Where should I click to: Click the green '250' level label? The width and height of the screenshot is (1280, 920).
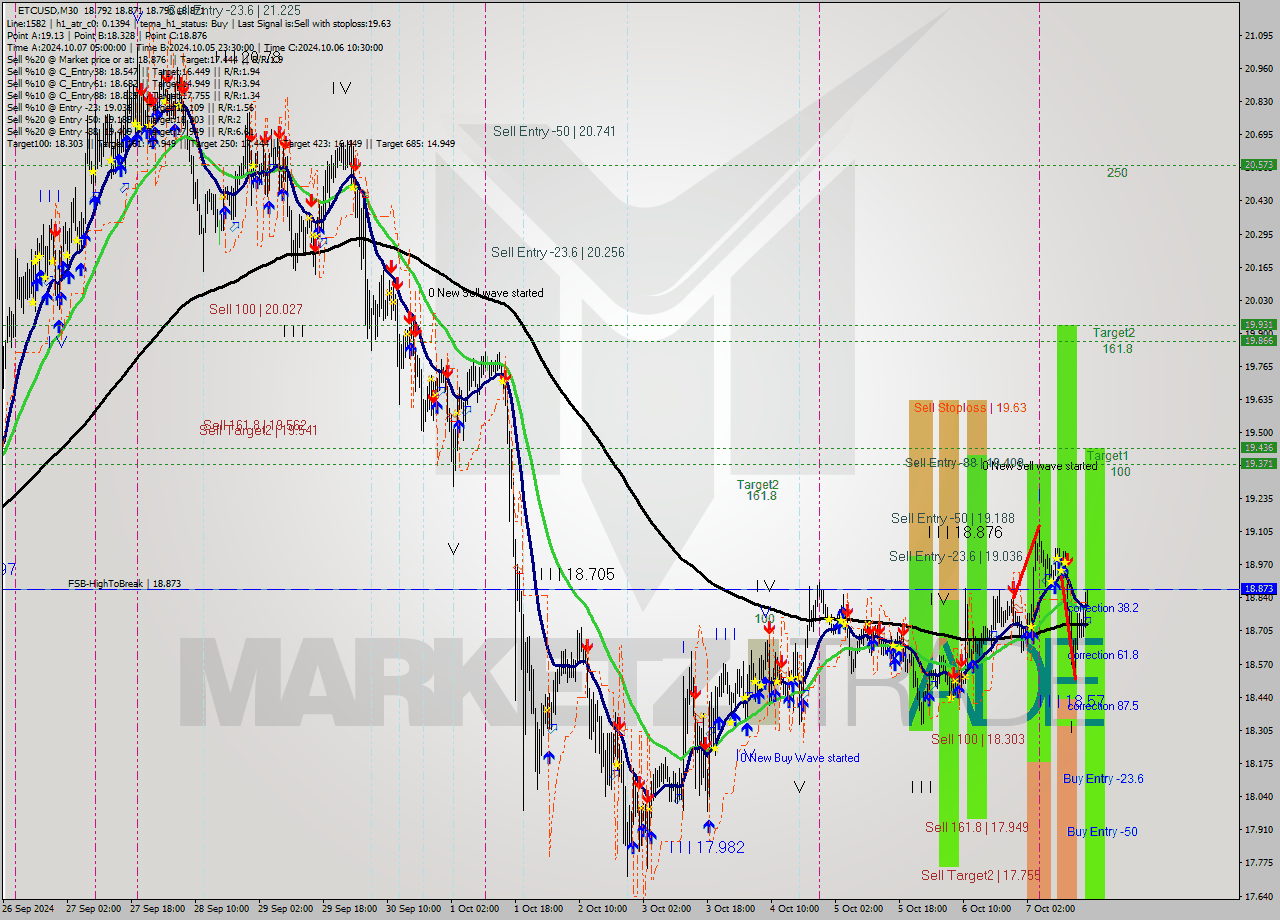pyautogui.click(x=1117, y=172)
